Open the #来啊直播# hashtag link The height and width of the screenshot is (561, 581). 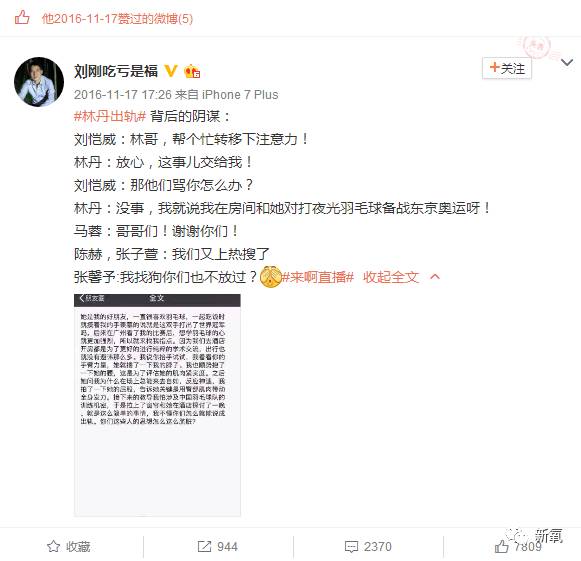click(x=318, y=277)
